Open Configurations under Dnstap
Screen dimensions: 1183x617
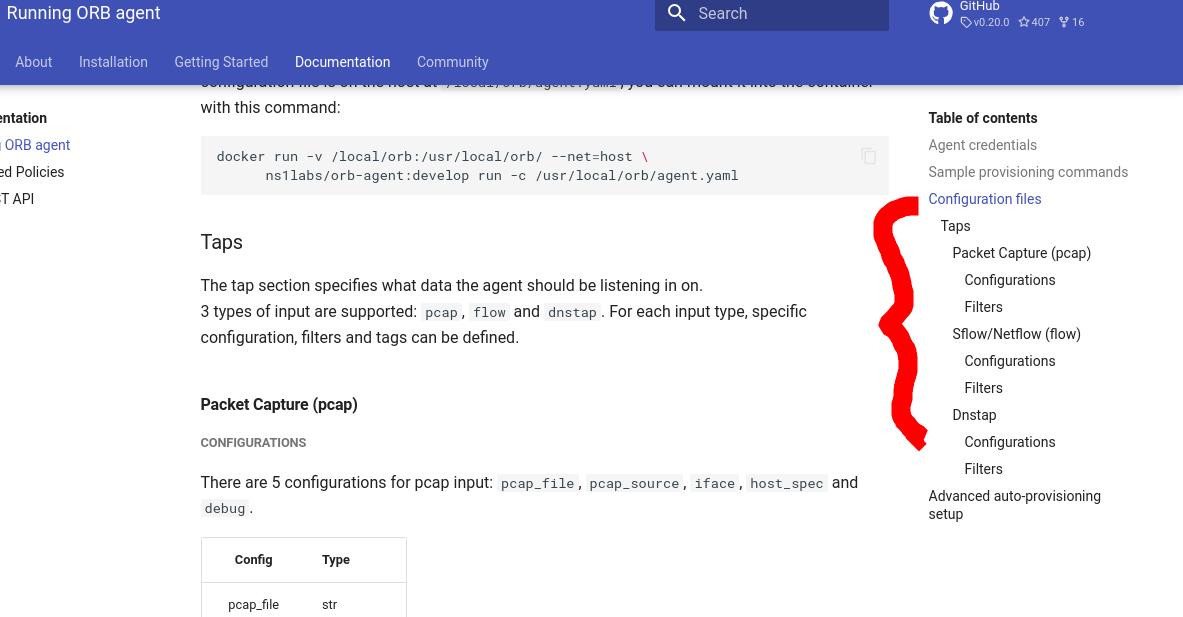(x=1009, y=442)
